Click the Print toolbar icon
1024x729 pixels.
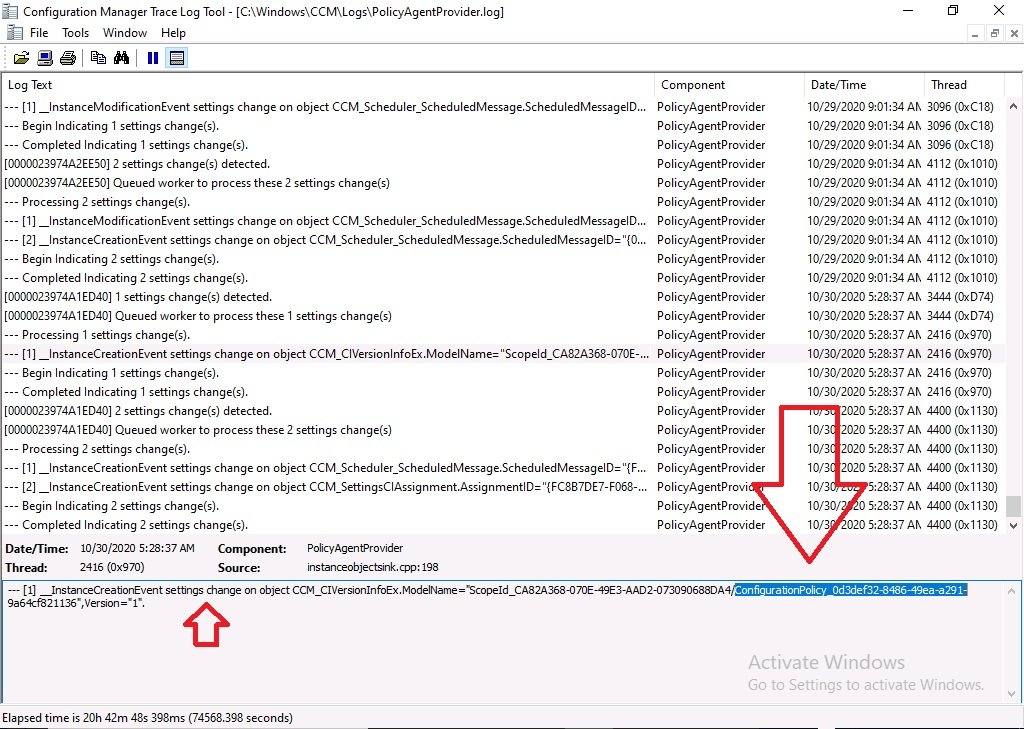point(68,58)
